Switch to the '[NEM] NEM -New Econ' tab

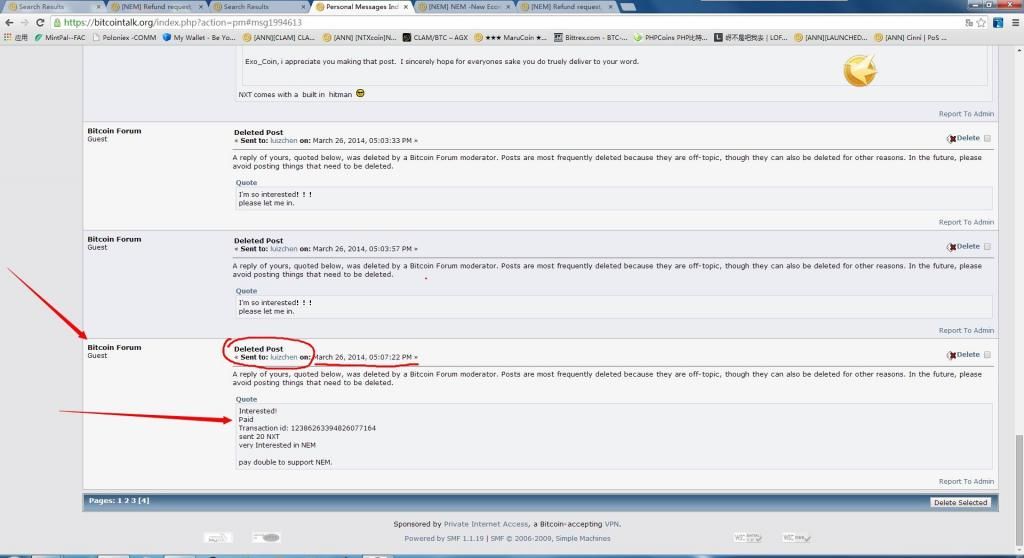pos(463,6)
